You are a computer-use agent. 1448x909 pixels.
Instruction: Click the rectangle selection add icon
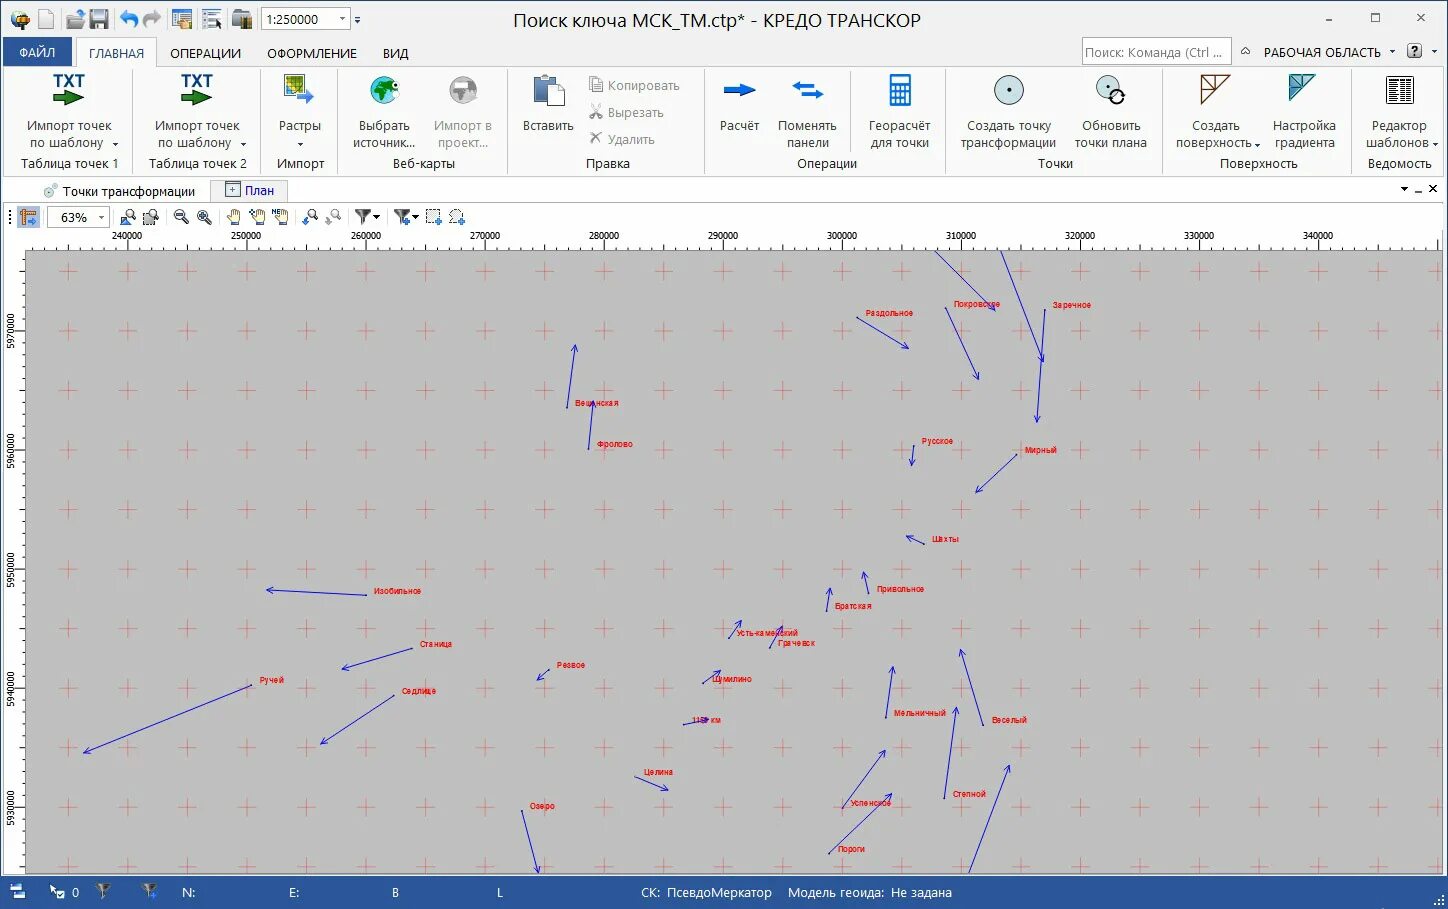click(x=434, y=217)
